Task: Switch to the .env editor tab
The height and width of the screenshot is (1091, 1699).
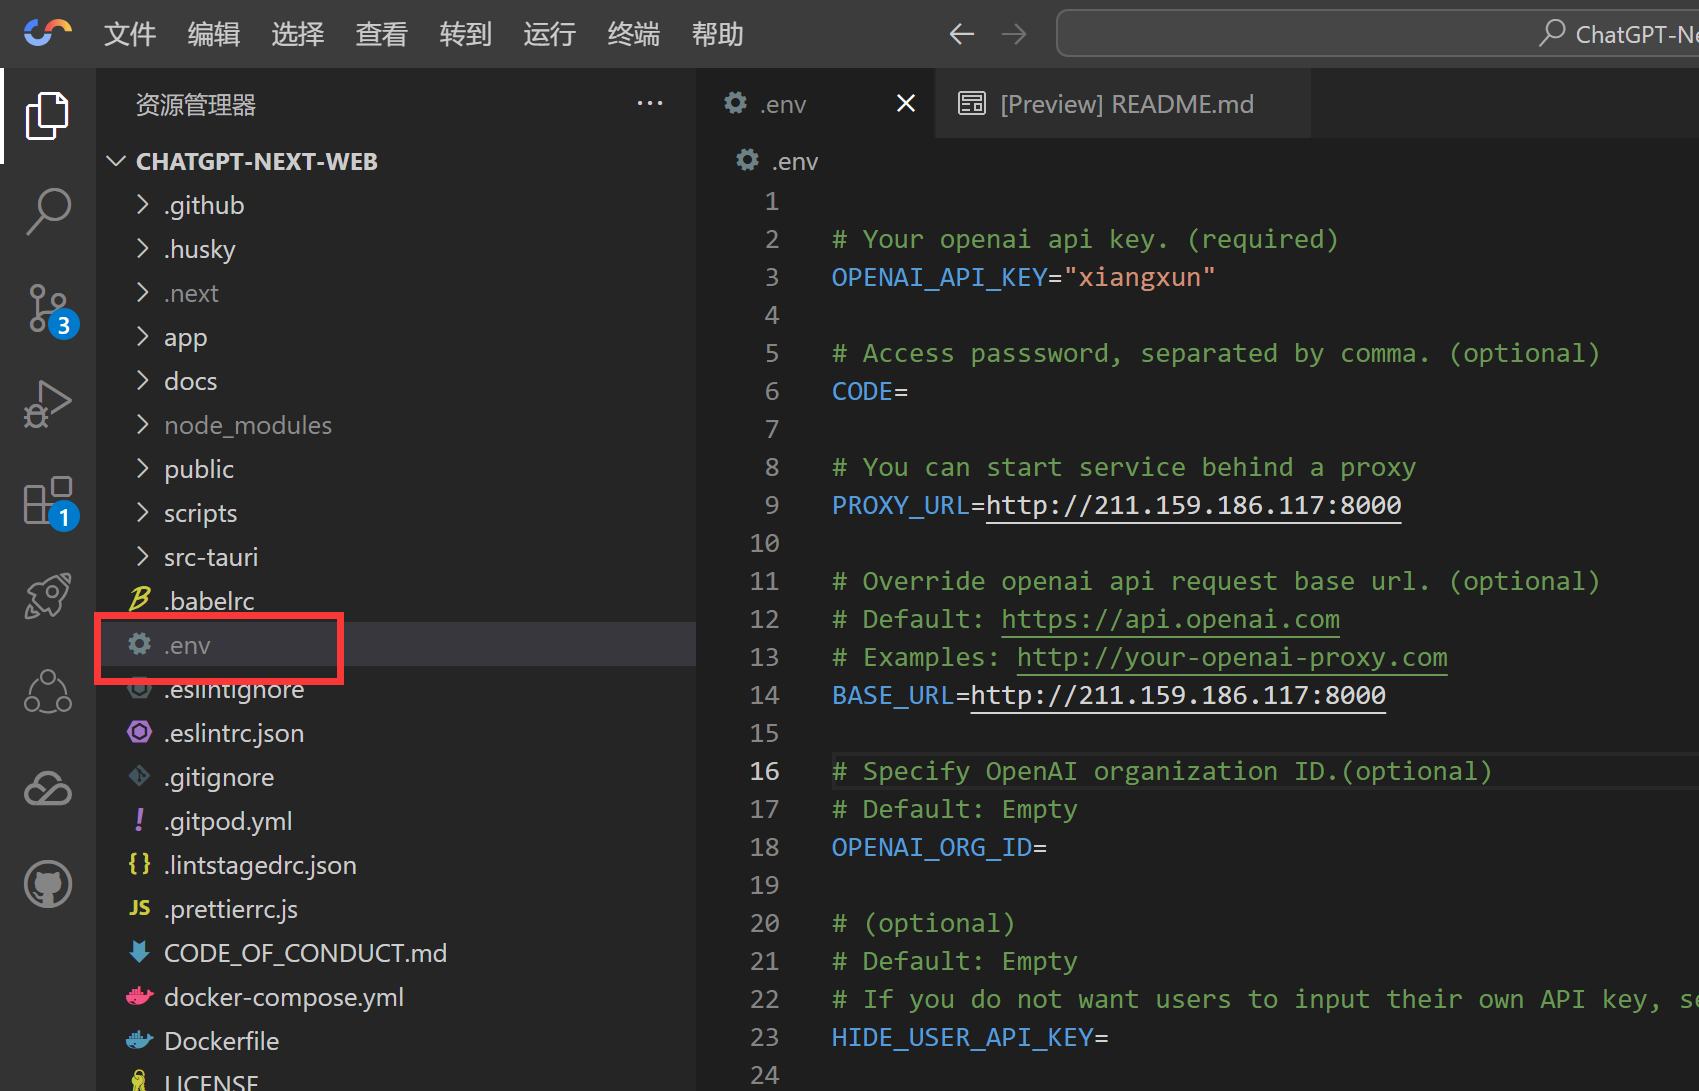Action: pyautogui.click(x=815, y=103)
